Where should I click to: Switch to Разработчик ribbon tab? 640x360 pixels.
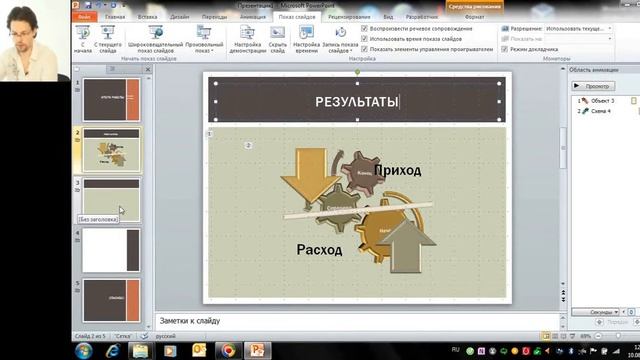[422, 17]
